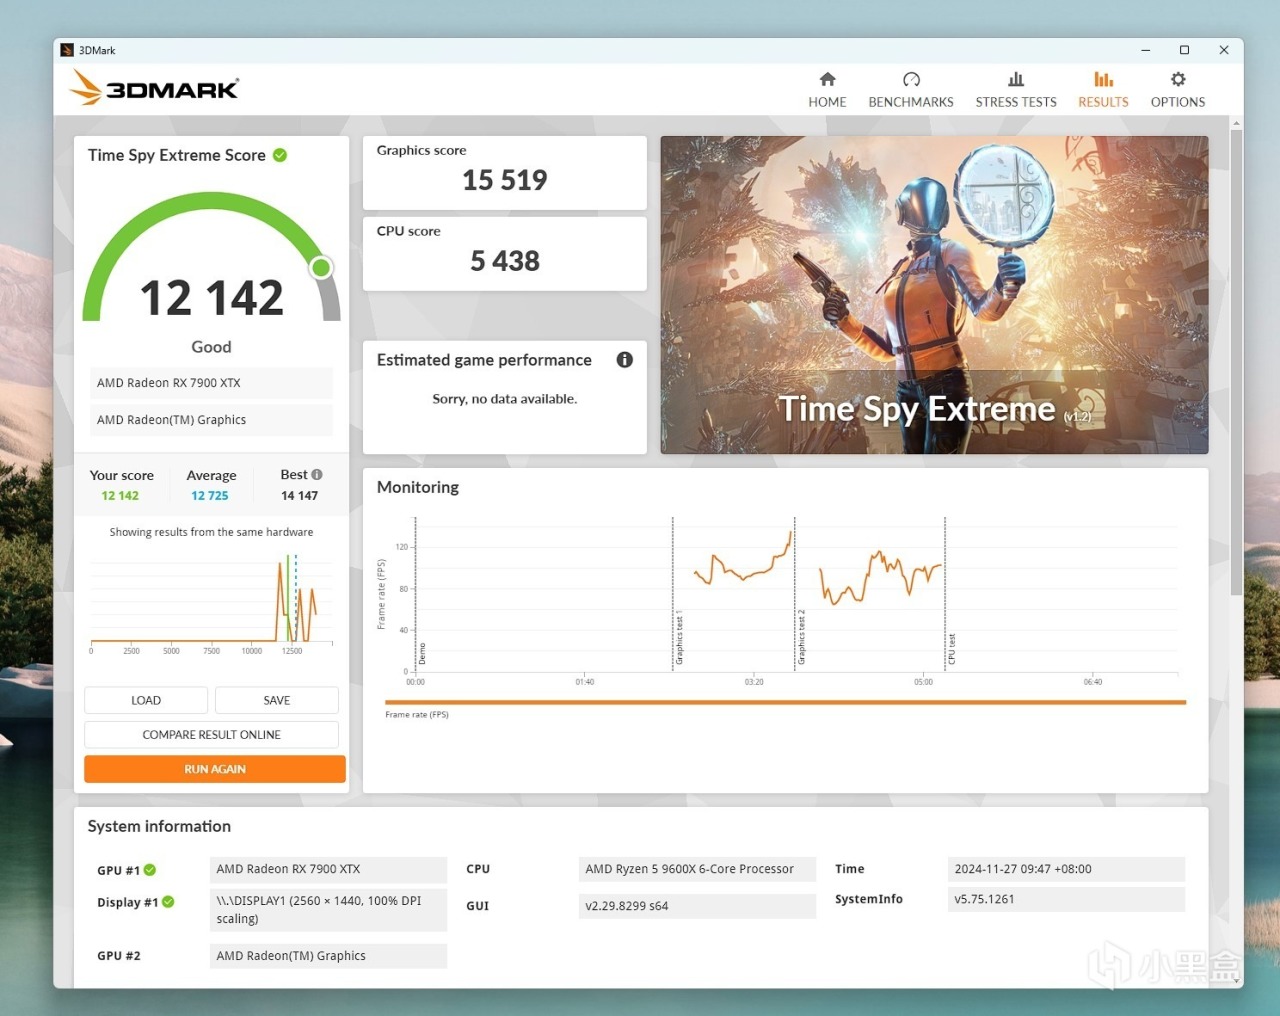Maximize the 3DMark window
Screen dimensions: 1280x1016
point(1185,50)
